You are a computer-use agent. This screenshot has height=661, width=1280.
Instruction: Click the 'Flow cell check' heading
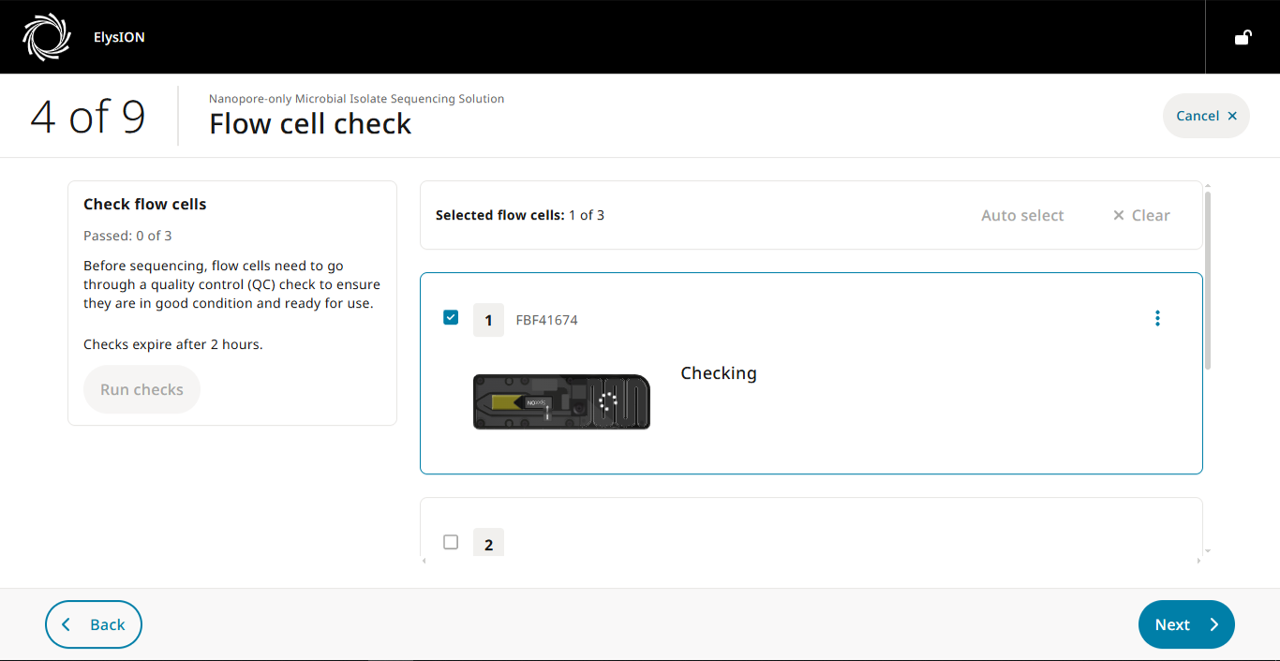pos(310,124)
